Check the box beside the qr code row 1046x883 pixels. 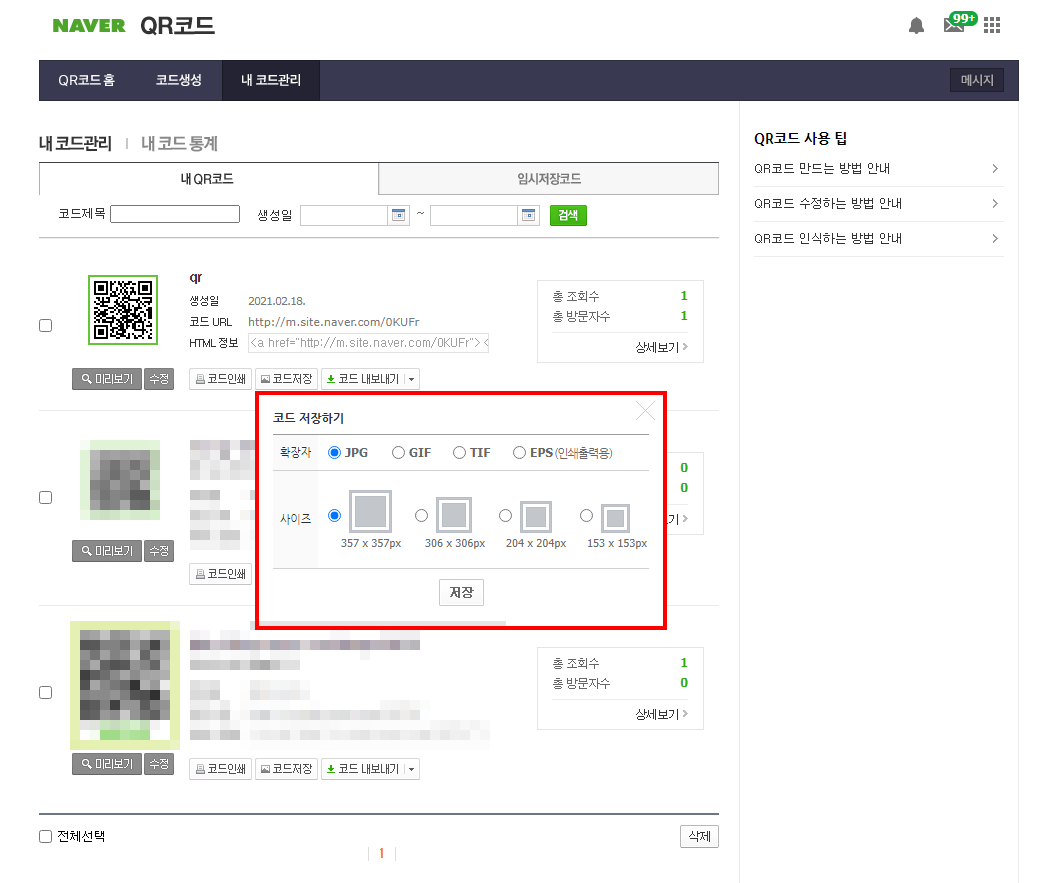tap(45, 325)
